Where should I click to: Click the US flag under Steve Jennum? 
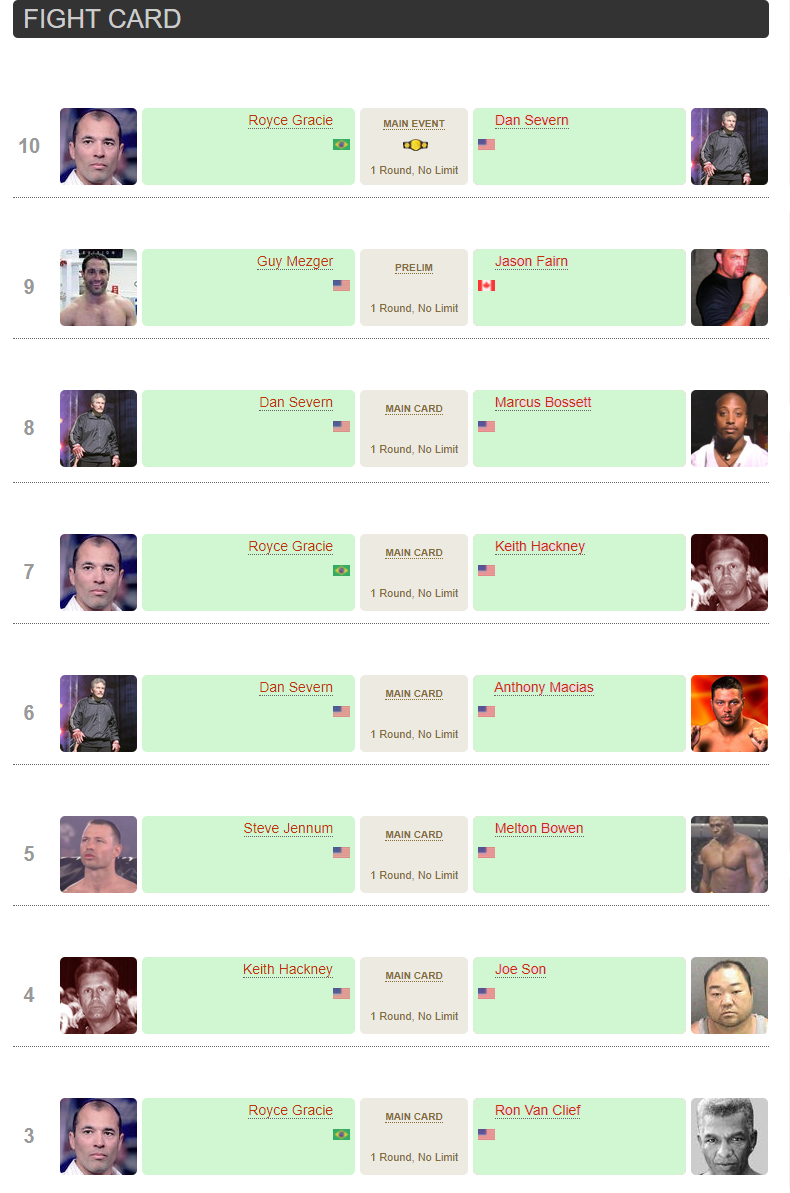pyautogui.click(x=341, y=852)
